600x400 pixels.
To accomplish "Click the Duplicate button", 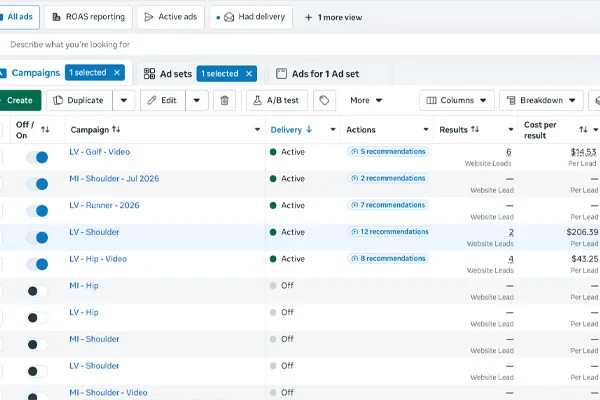I will (79, 100).
